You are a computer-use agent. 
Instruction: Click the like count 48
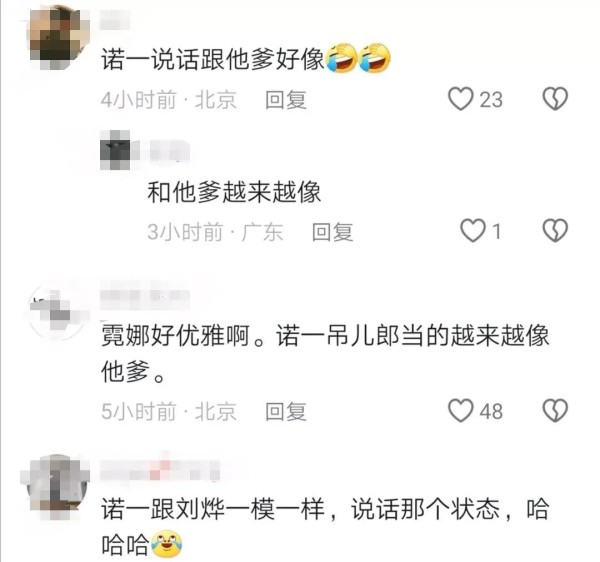(491, 412)
